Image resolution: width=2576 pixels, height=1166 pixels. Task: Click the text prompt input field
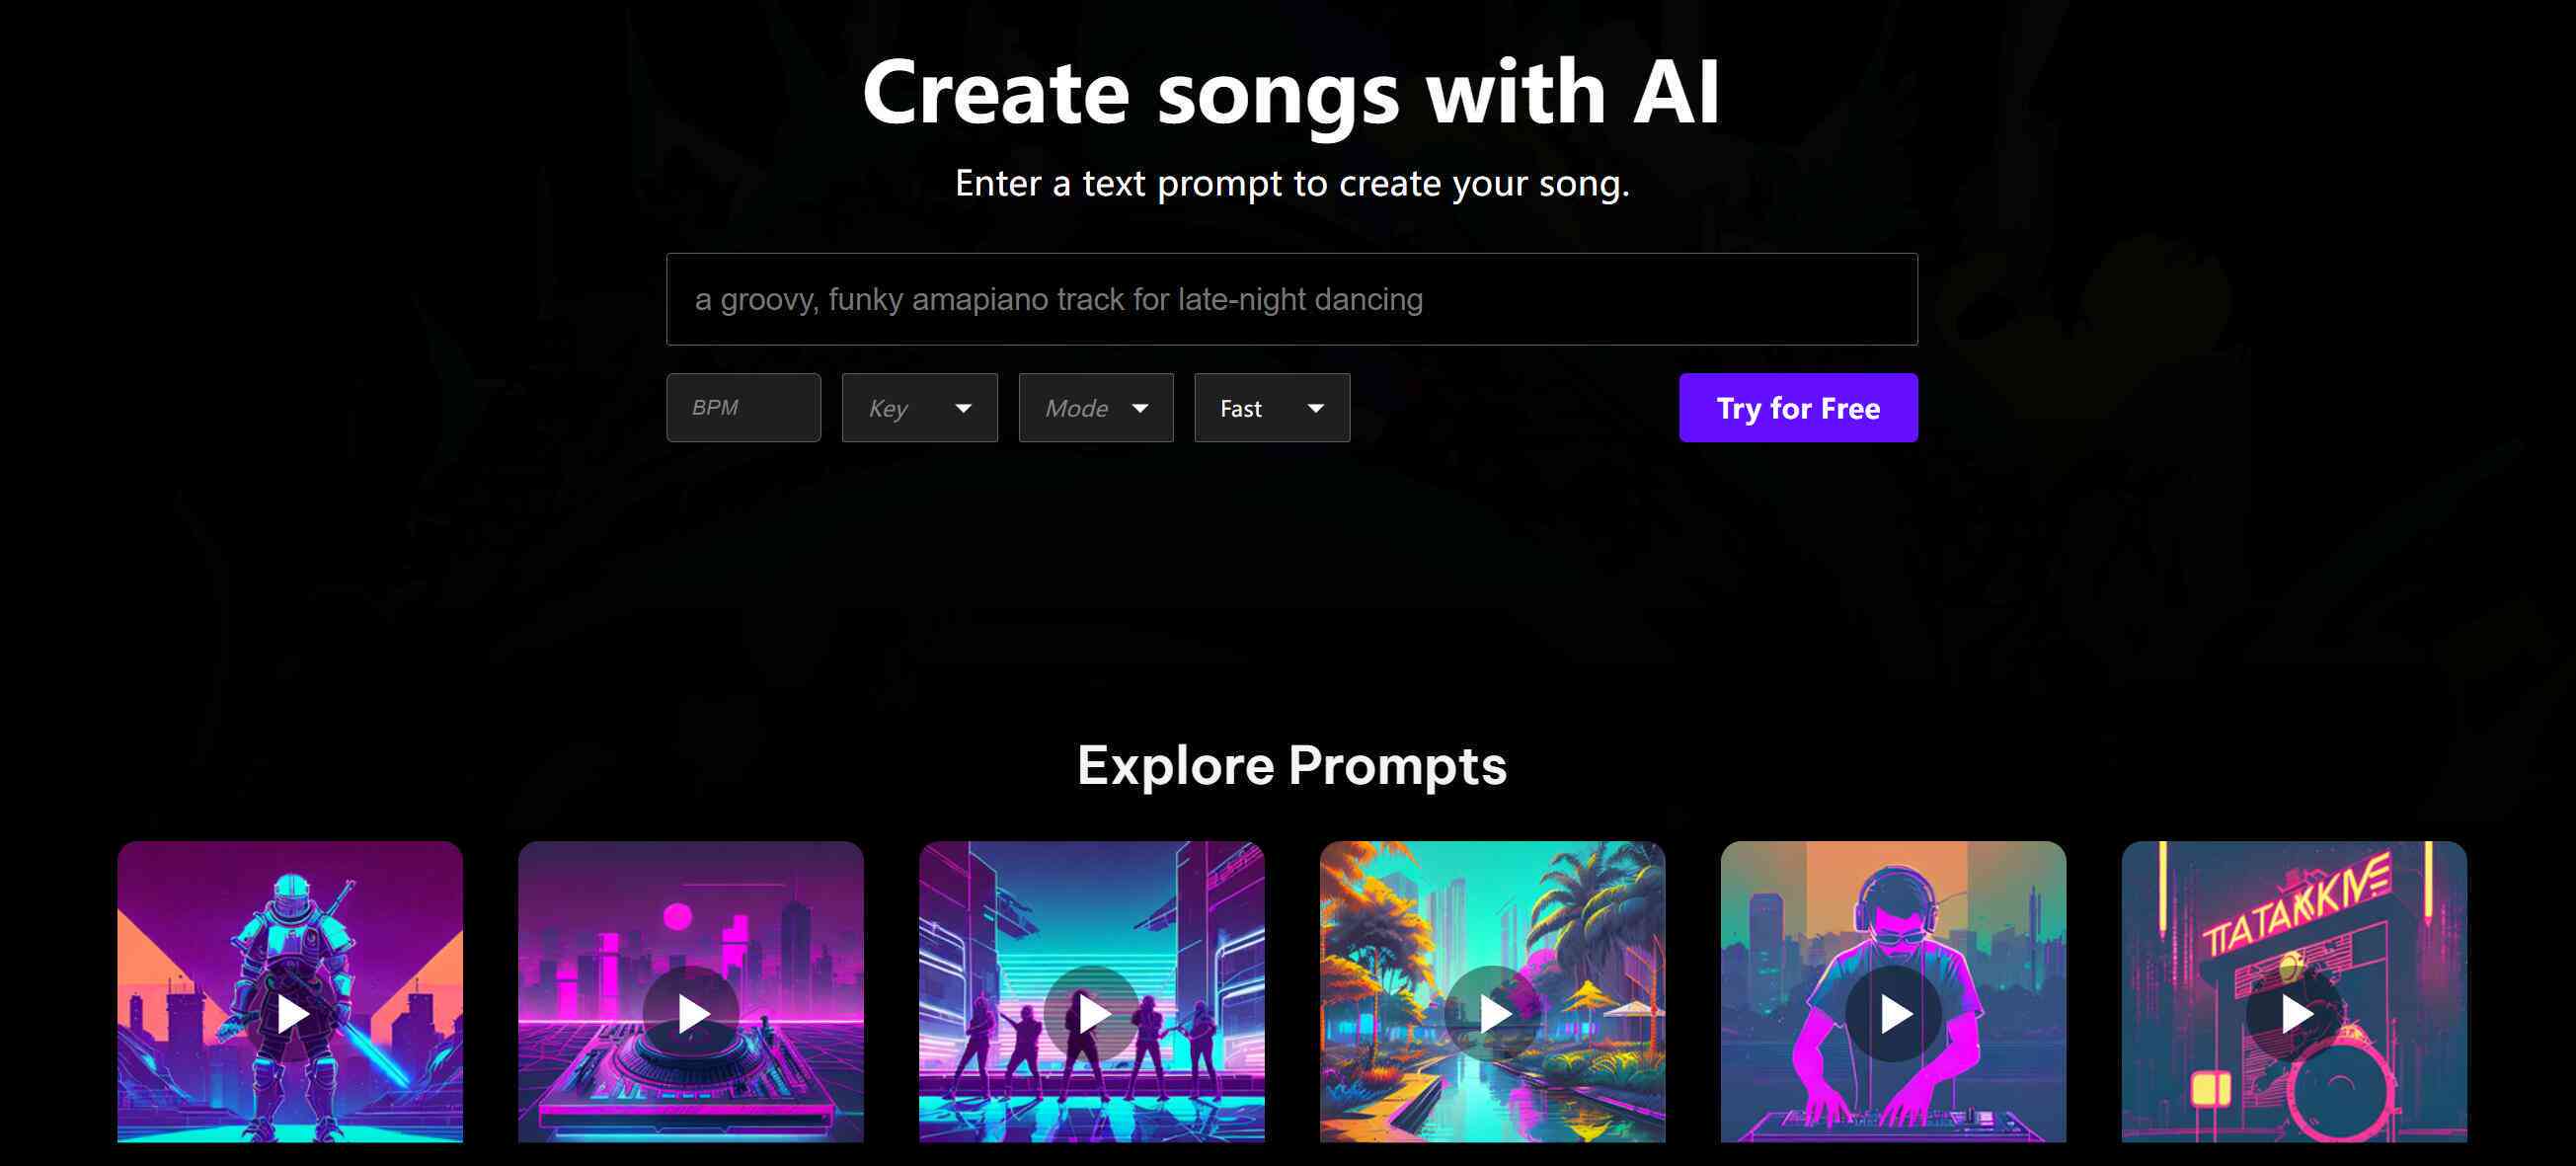coord(1289,299)
